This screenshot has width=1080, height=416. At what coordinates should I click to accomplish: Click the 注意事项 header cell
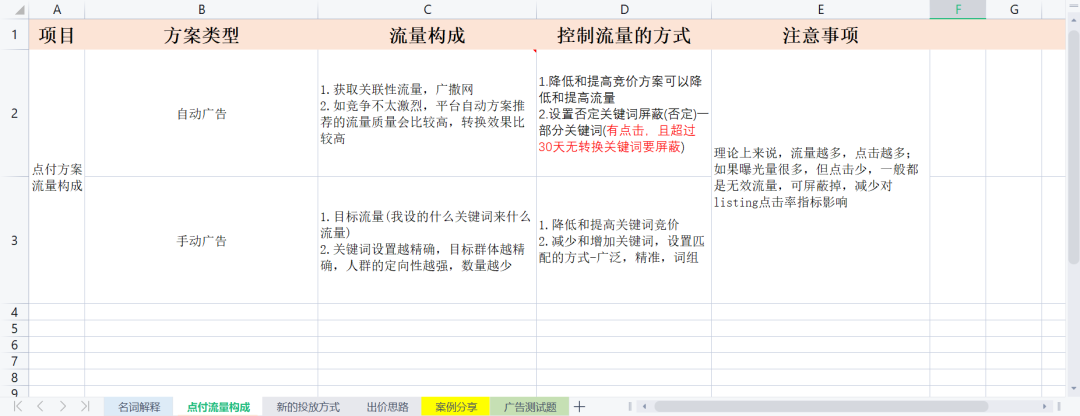click(820, 34)
